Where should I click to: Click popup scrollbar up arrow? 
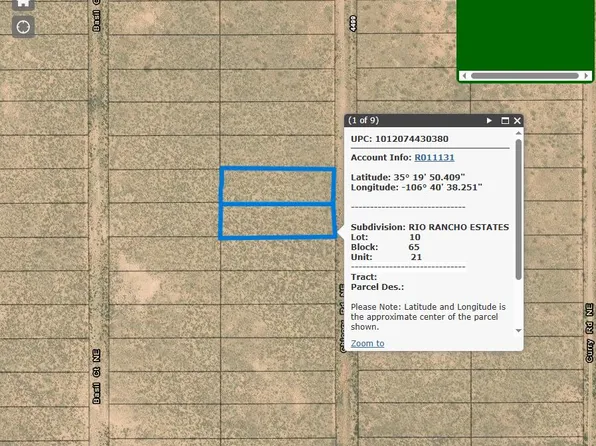point(518,133)
